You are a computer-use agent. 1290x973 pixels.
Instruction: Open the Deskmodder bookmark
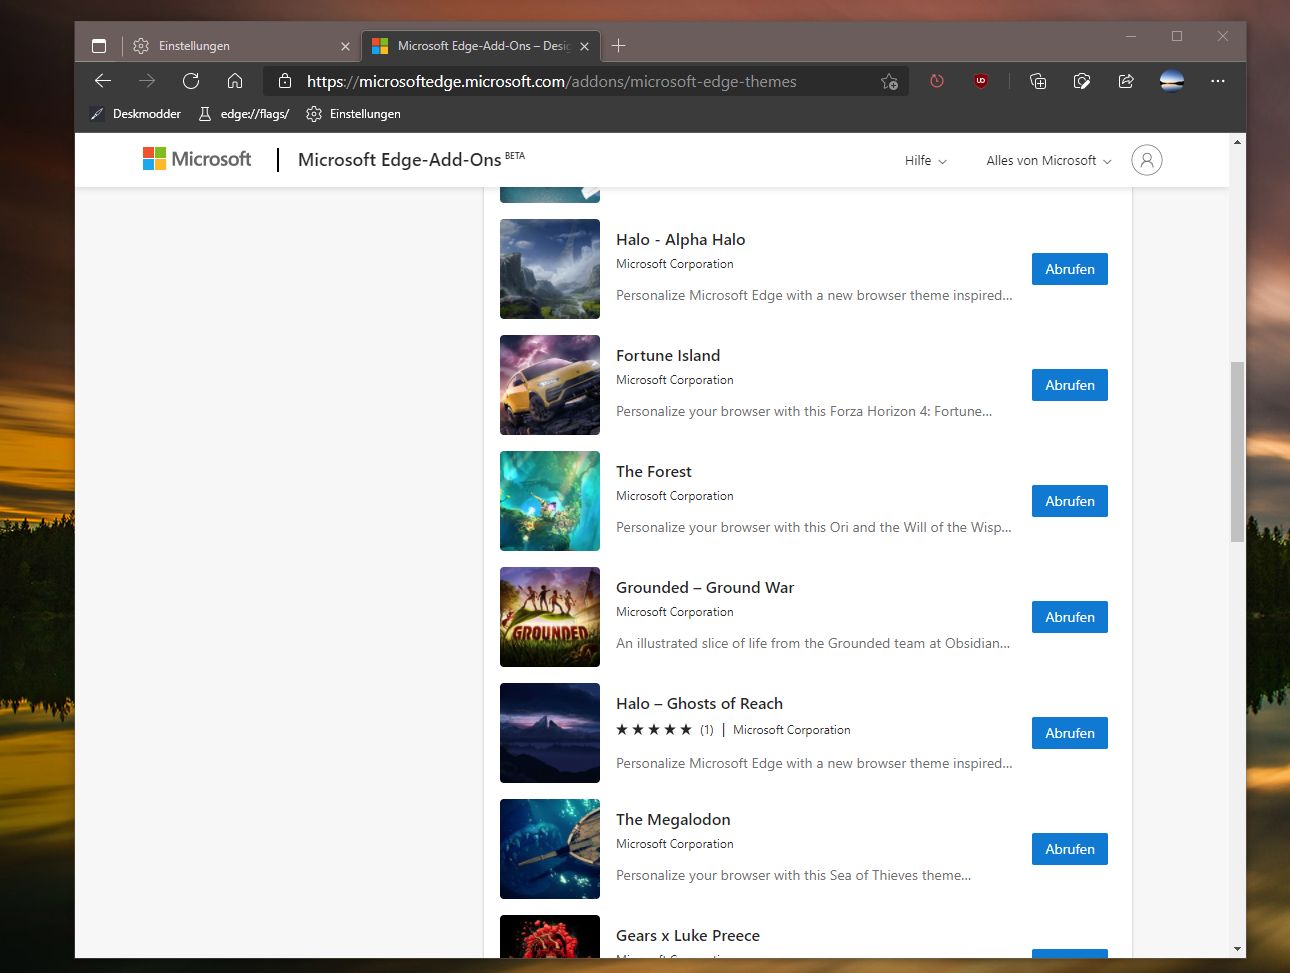pos(135,114)
